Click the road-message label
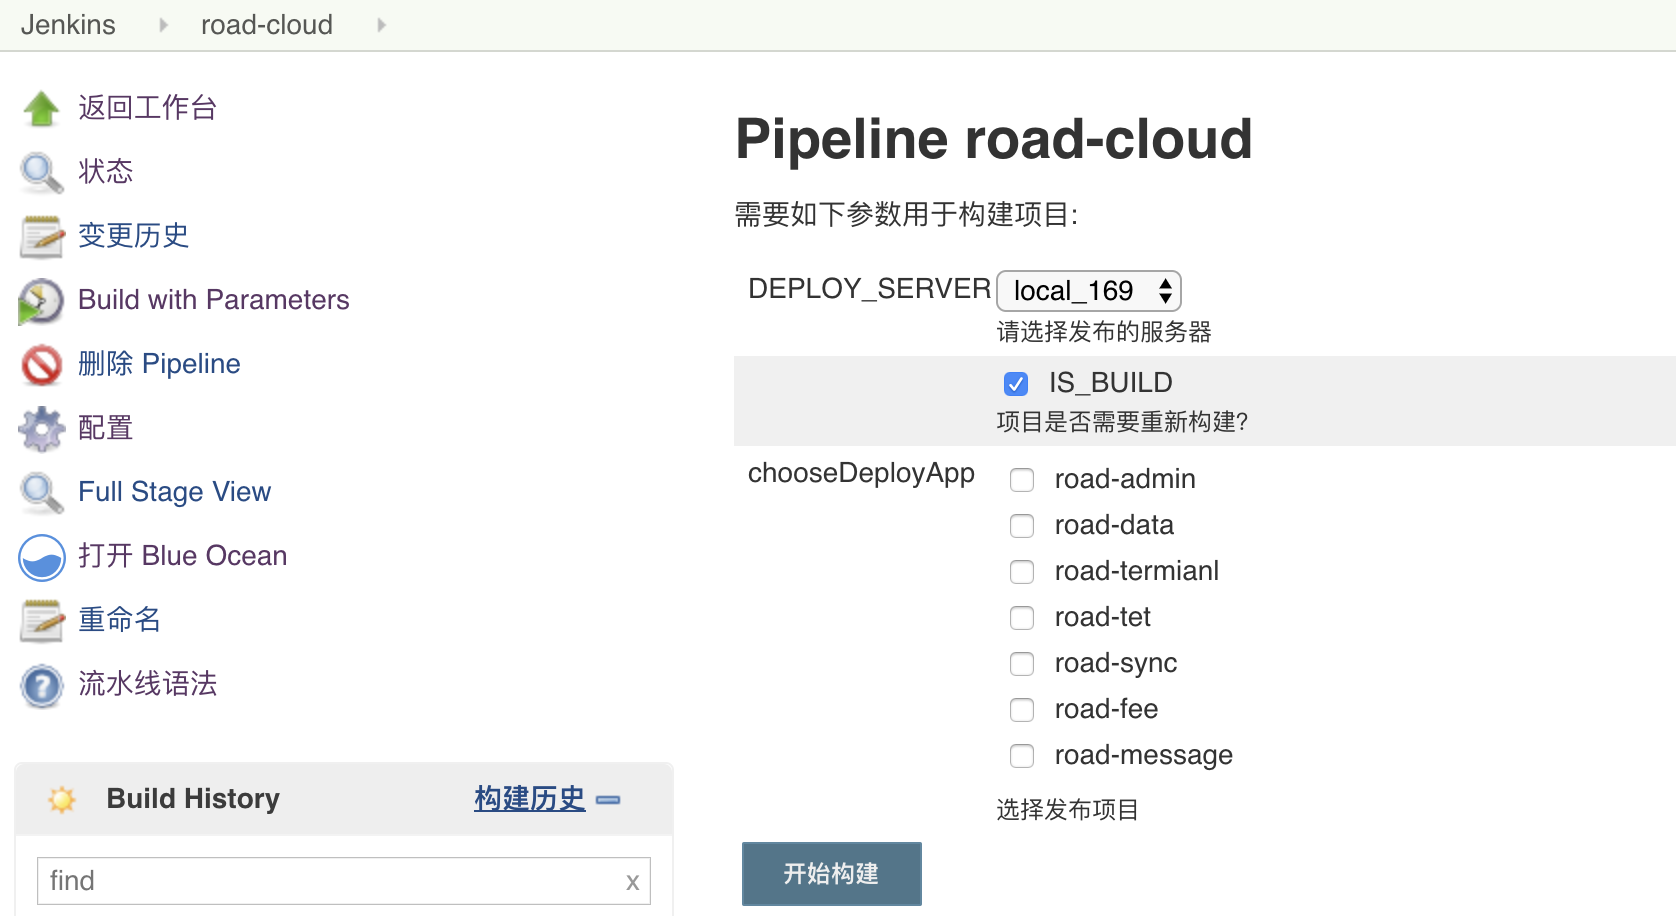This screenshot has height=916, width=1676. [1144, 755]
